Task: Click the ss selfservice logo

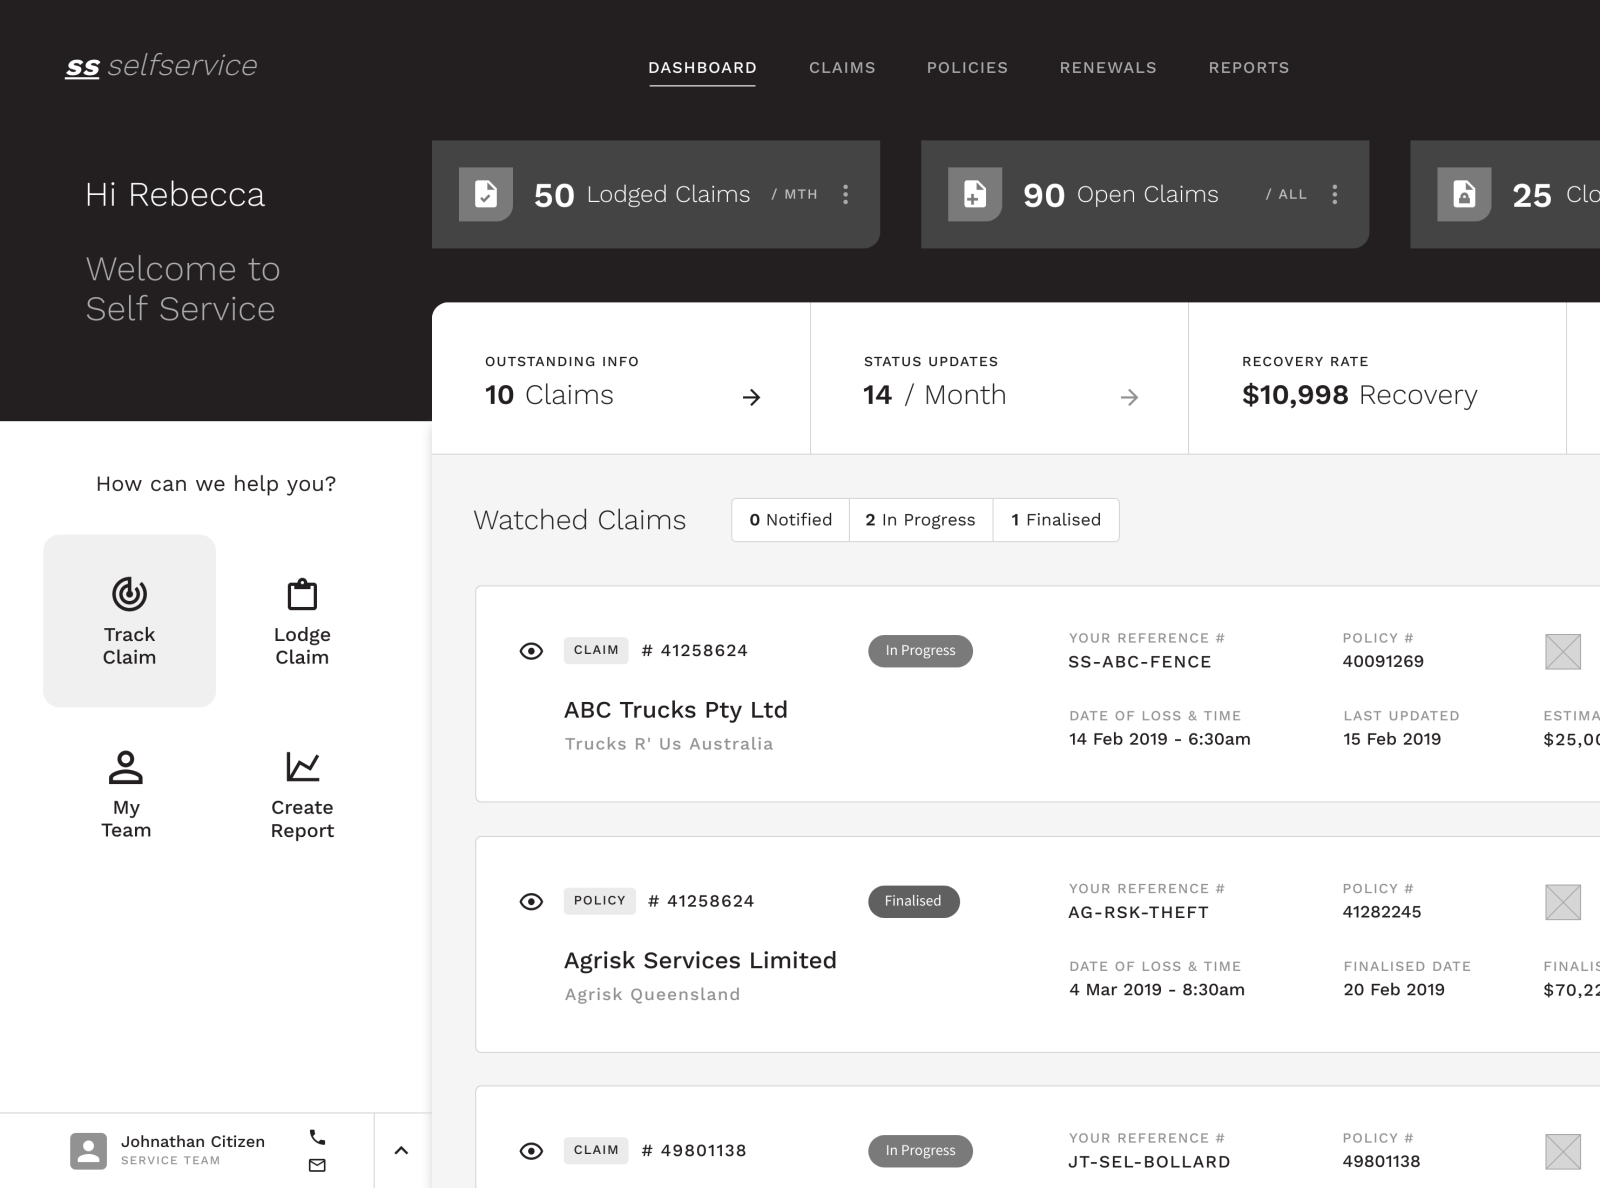Action: 160,66
